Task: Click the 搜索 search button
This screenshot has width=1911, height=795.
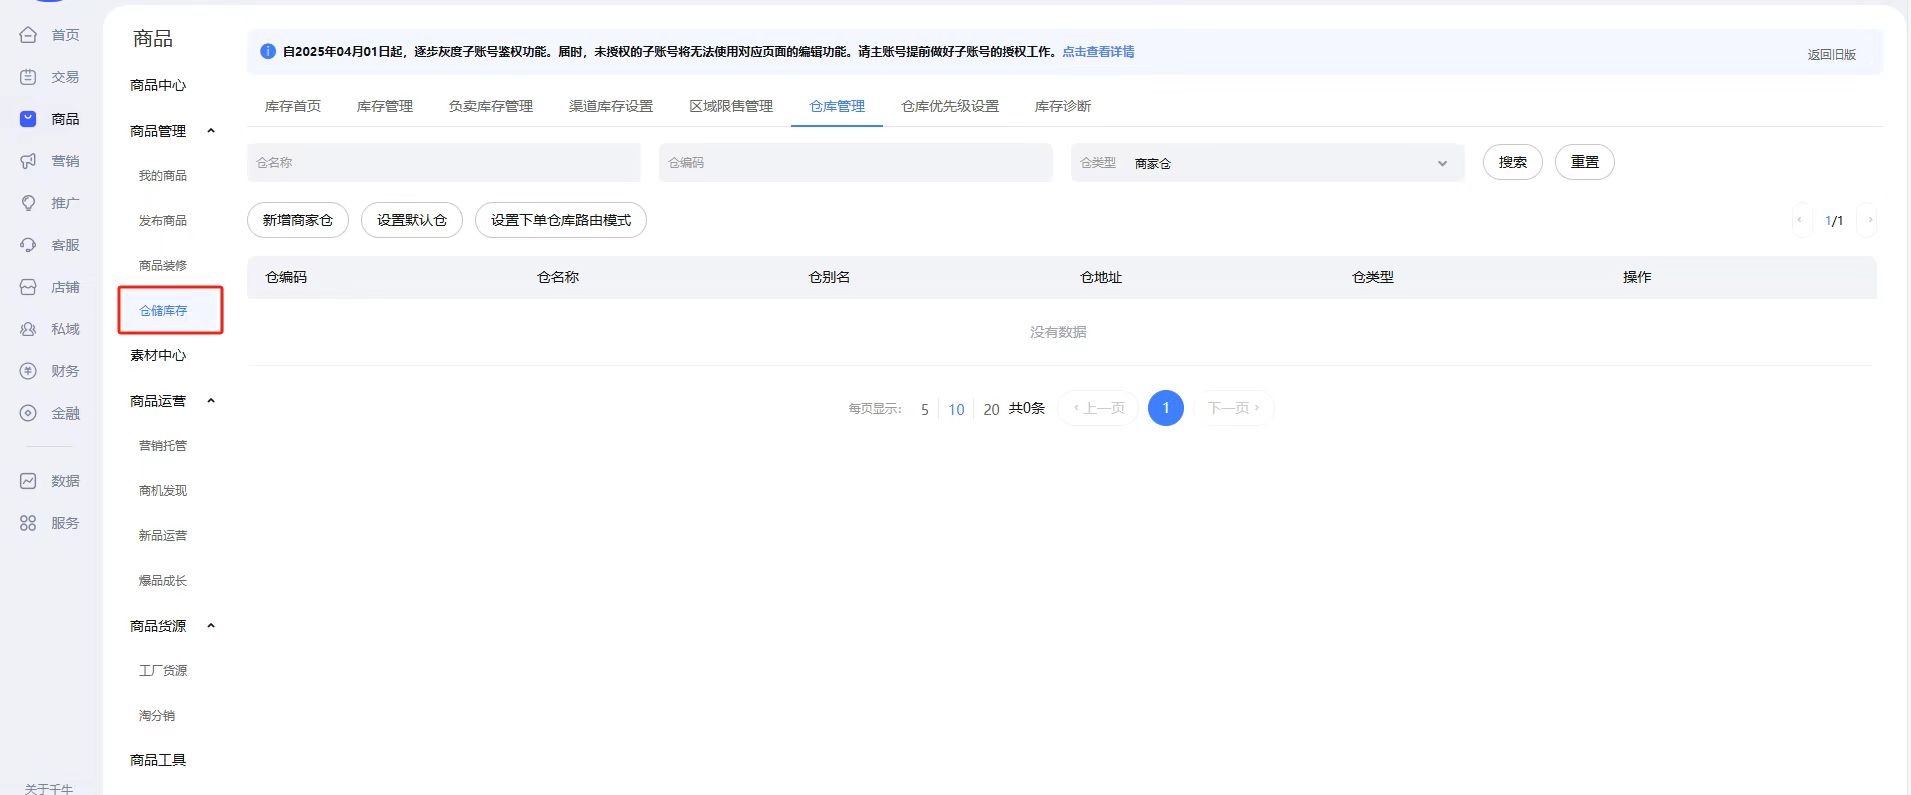Action: [x=1512, y=162]
